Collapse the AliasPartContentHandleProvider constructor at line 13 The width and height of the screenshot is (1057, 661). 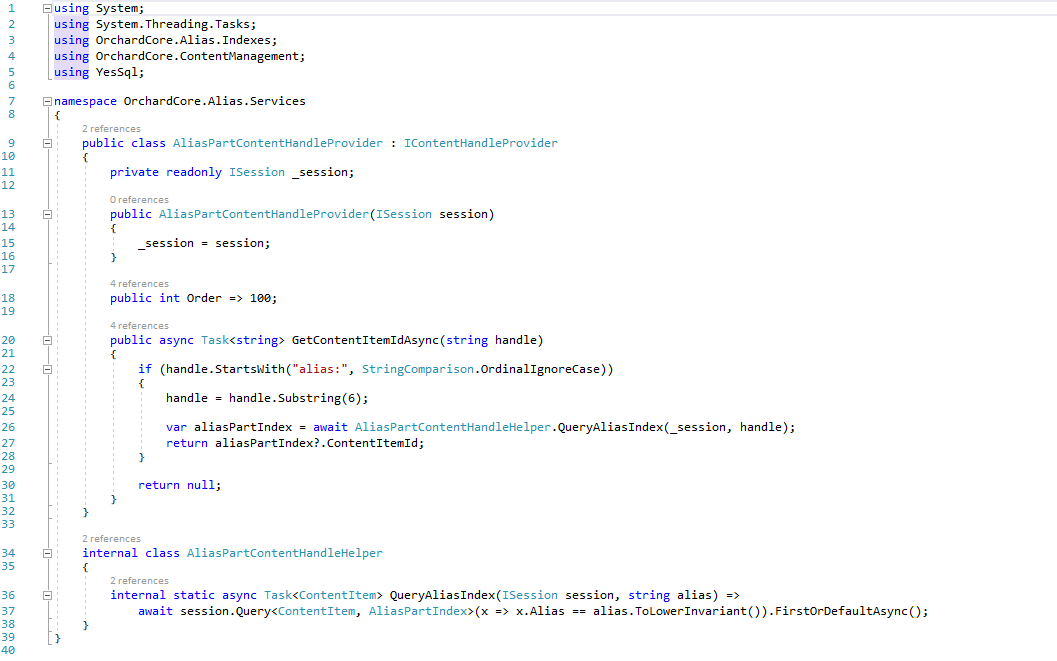pyautogui.click(x=47, y=214)
